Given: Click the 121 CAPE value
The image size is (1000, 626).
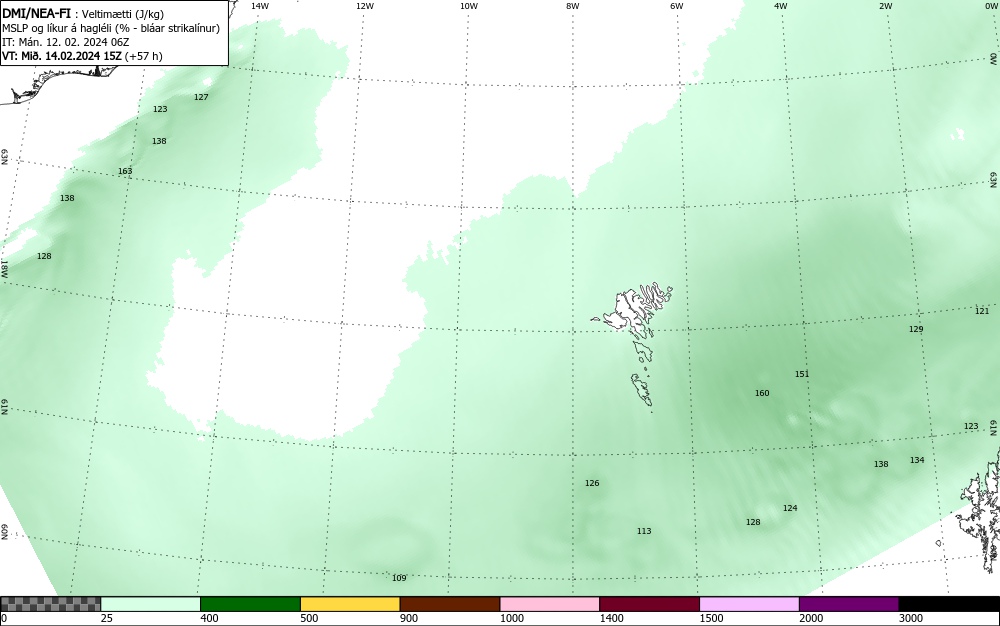Looking at the screenshot, I should (x=982, y=310).
